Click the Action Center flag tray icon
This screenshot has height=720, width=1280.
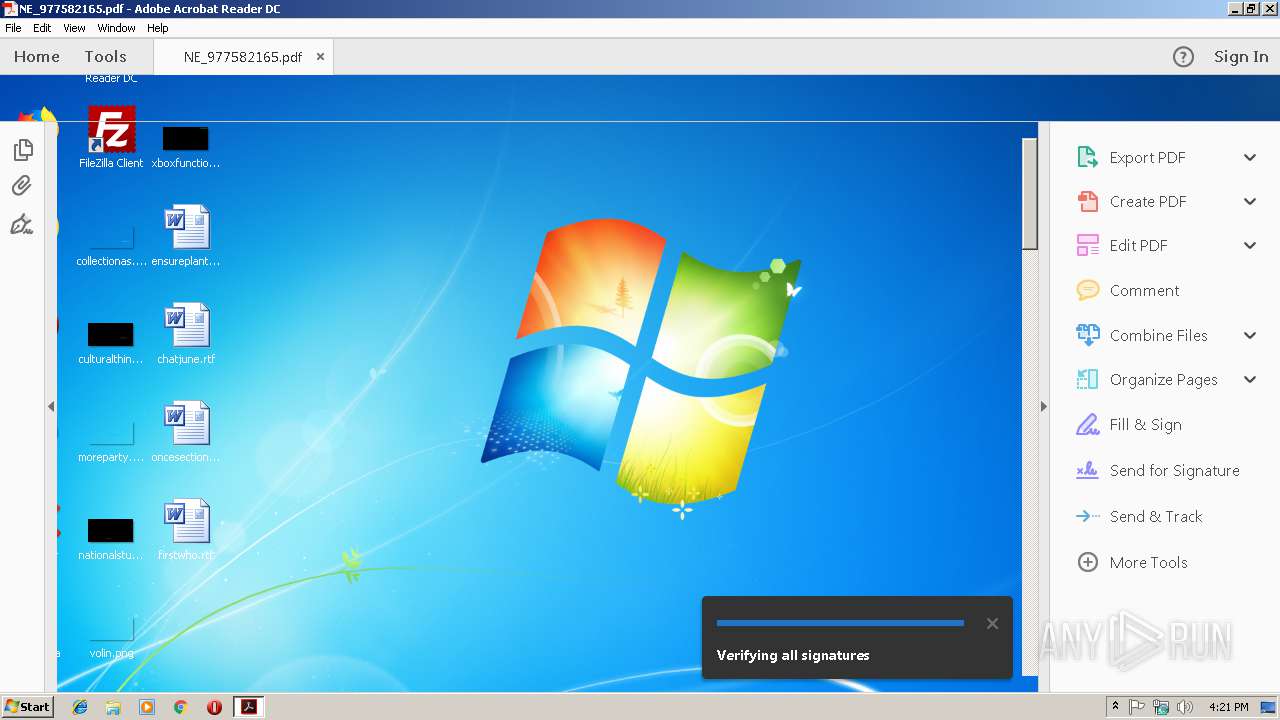pos(1137,707)
